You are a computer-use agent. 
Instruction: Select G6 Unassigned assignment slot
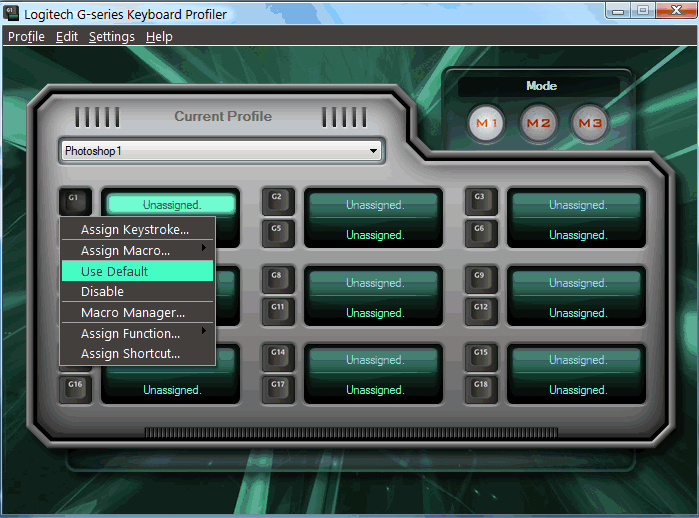pyautogui.click(x=577, y=234)
